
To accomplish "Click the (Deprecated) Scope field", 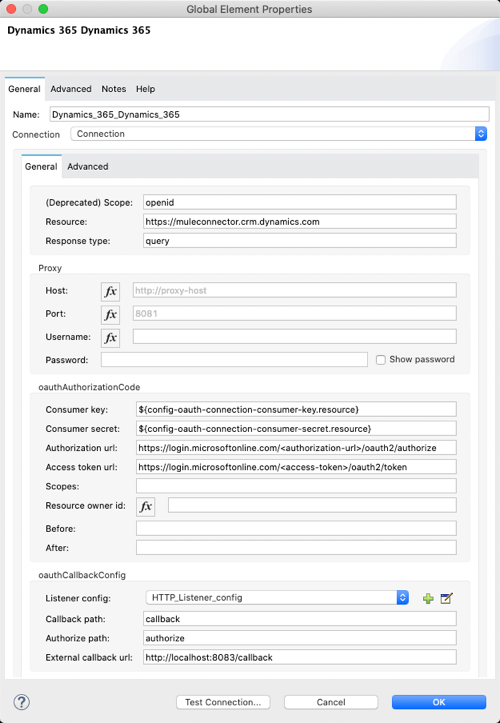I will pos(300,202).
